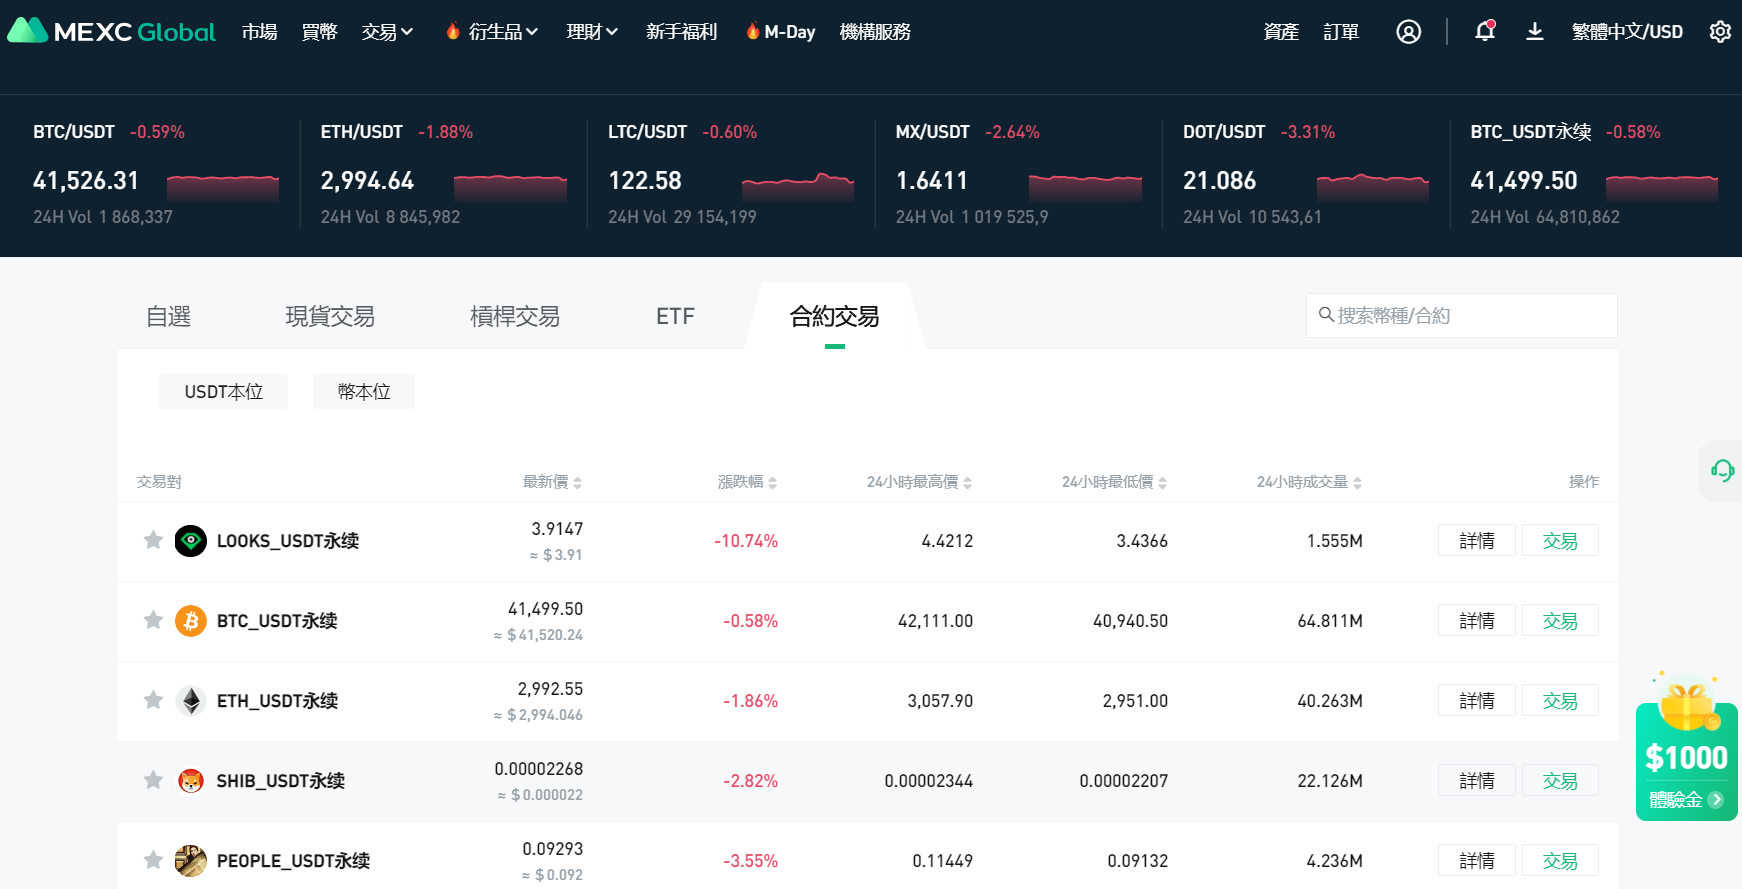Sort by 24小時最低價 column
The image size is (1742, 889).
tap(1114, 482)
